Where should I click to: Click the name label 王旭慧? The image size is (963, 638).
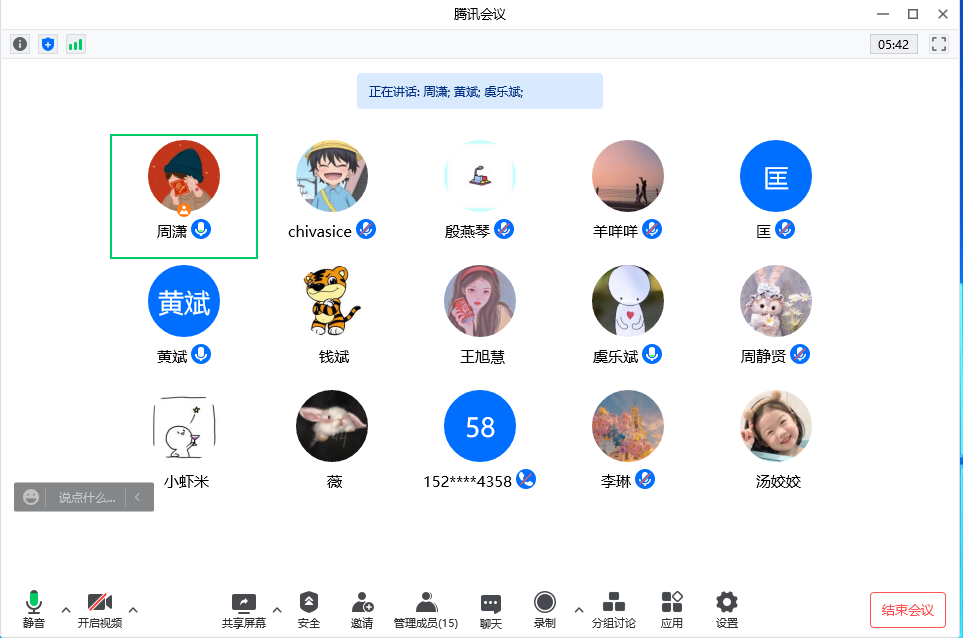coord(482,357)
